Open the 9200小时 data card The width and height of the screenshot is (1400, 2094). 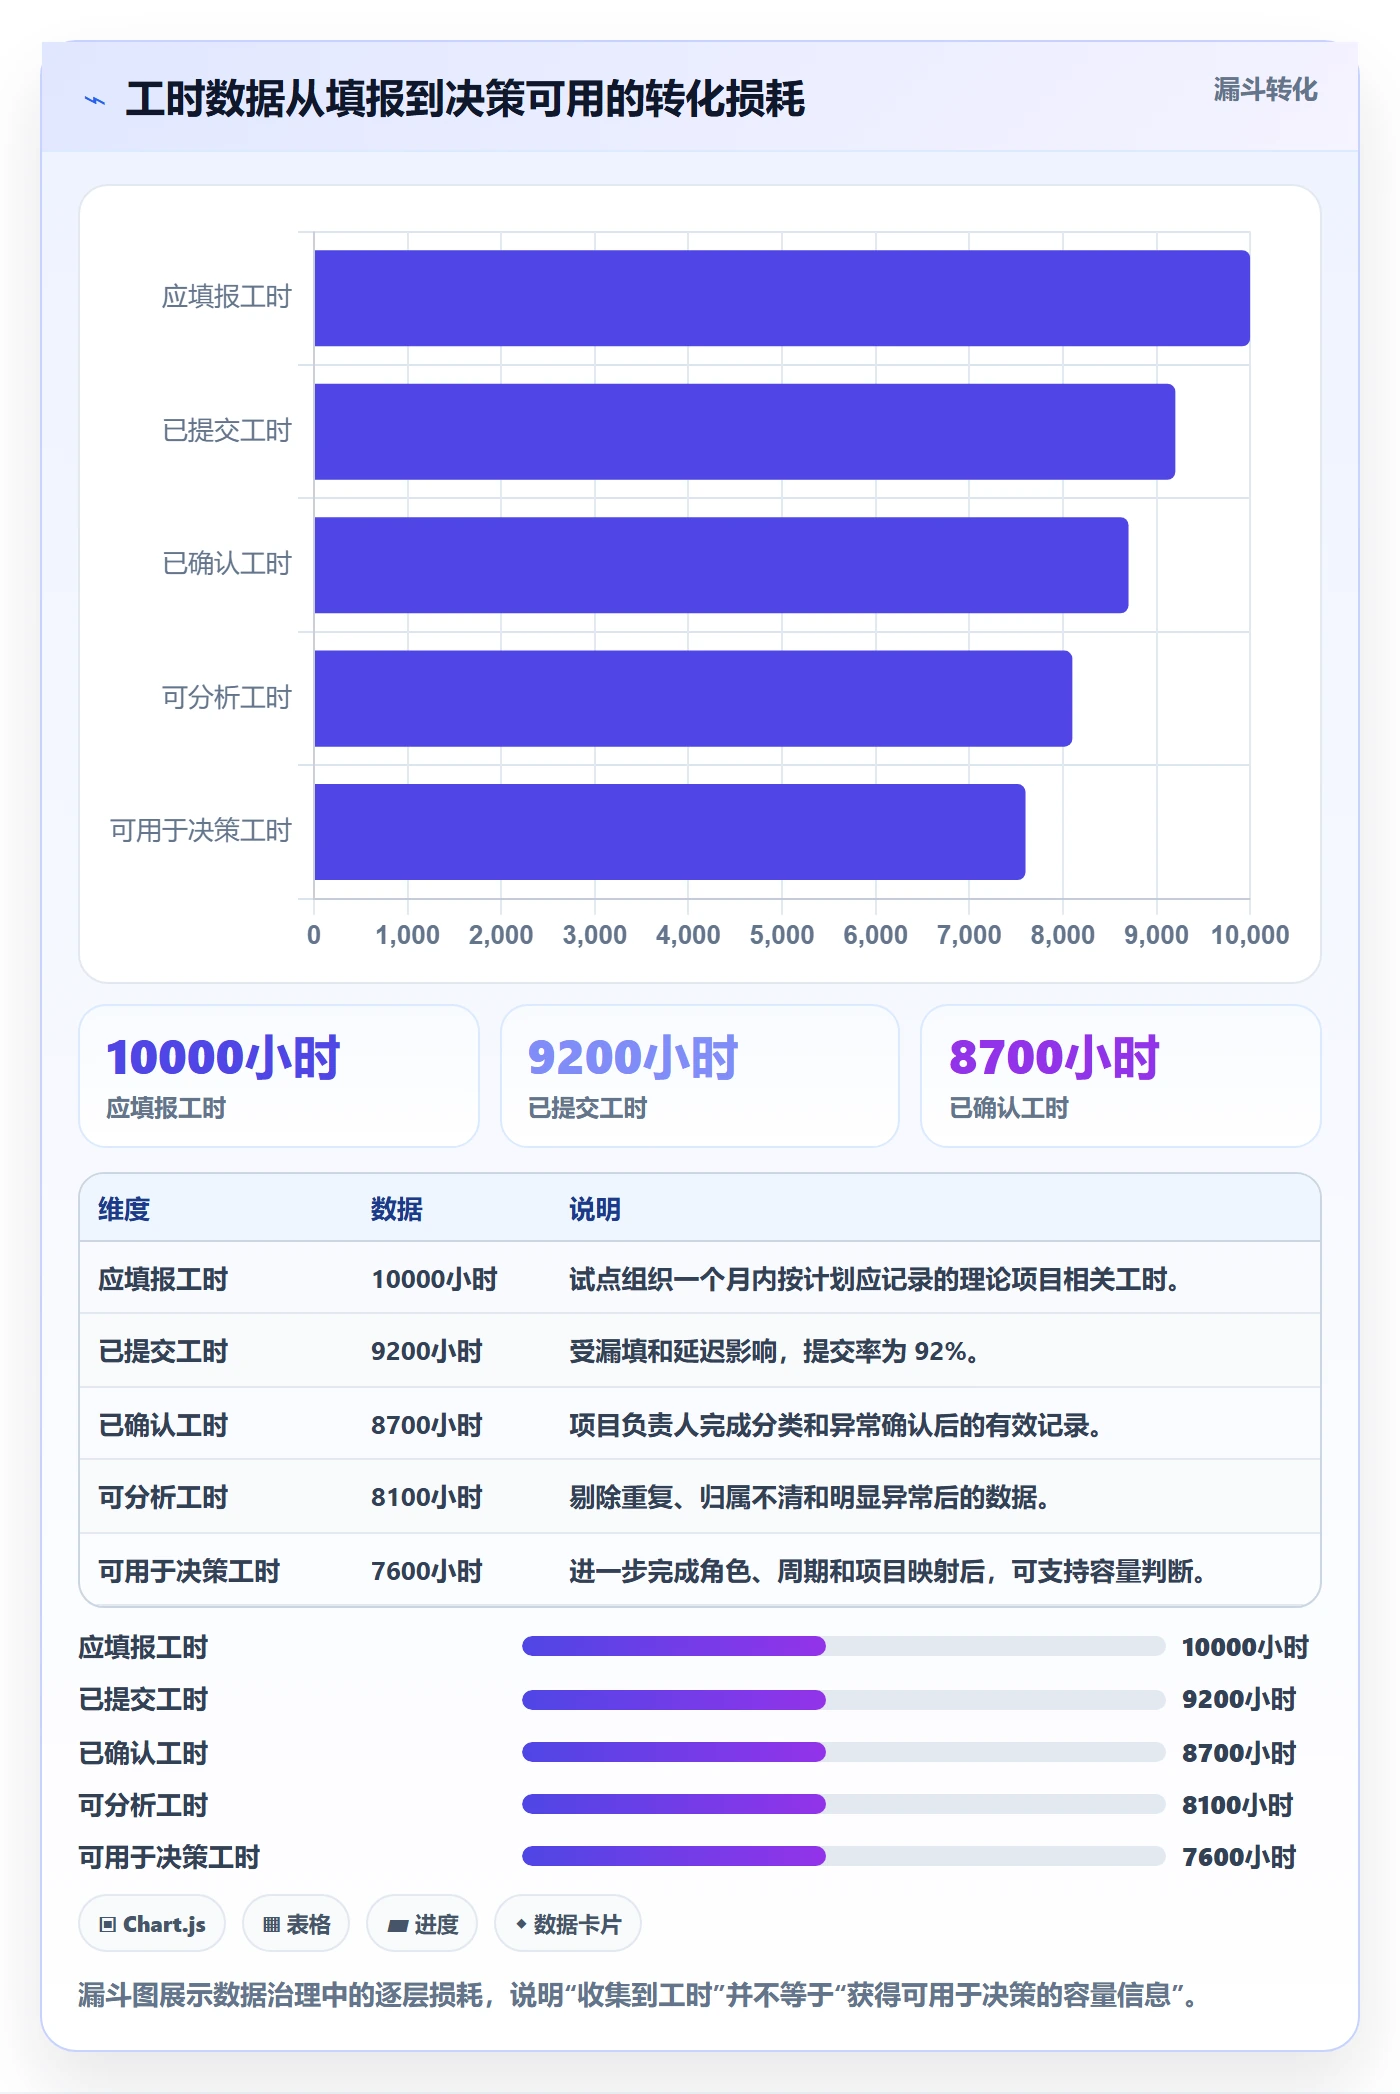700,1076
